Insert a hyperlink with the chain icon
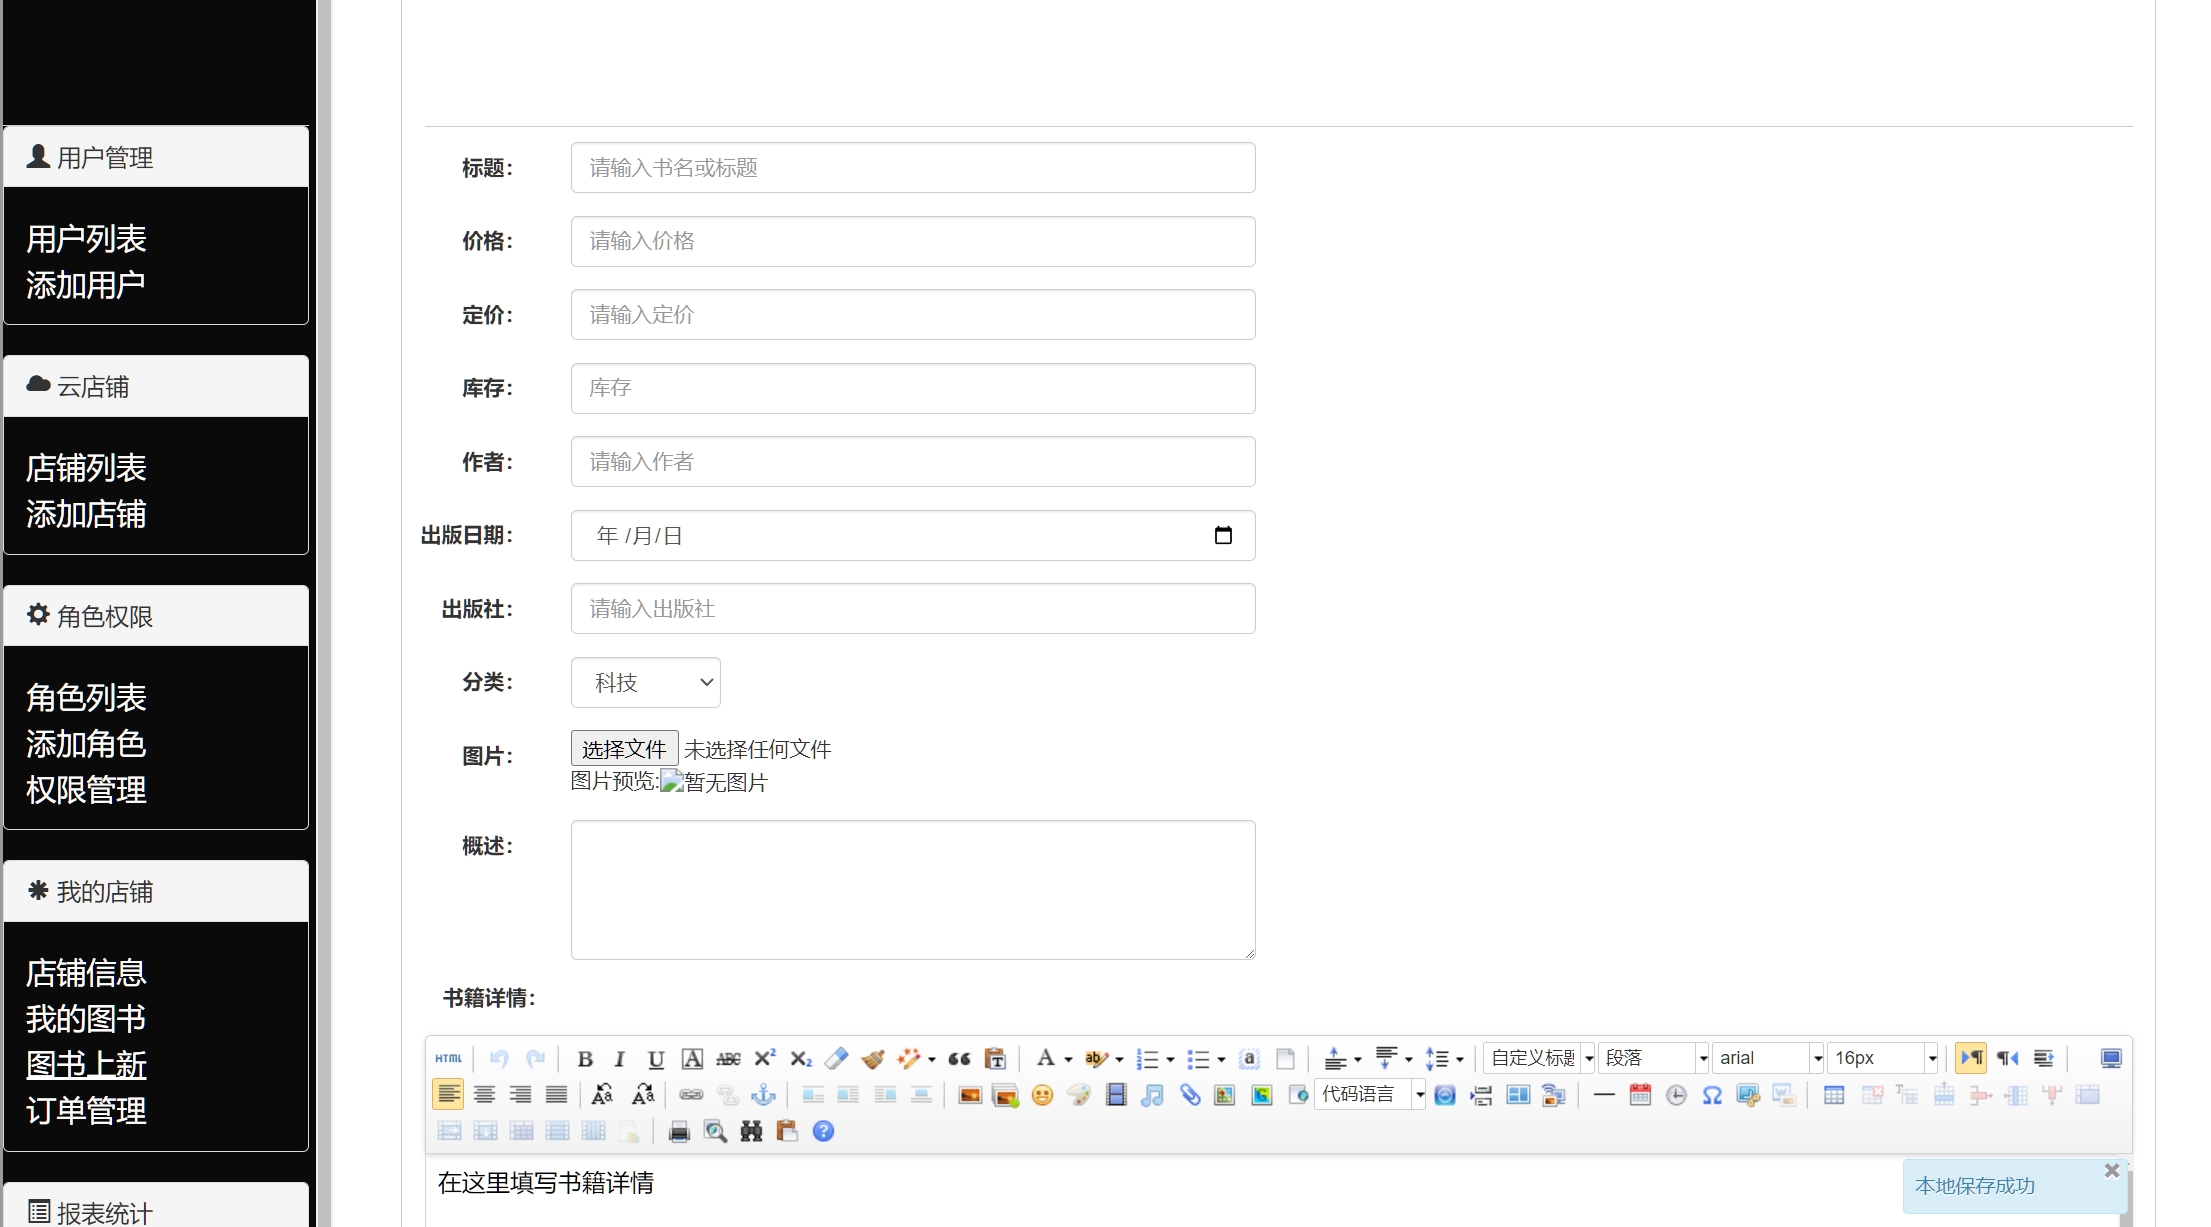The image size is (2211, 1227). (x=691, y=1095)
